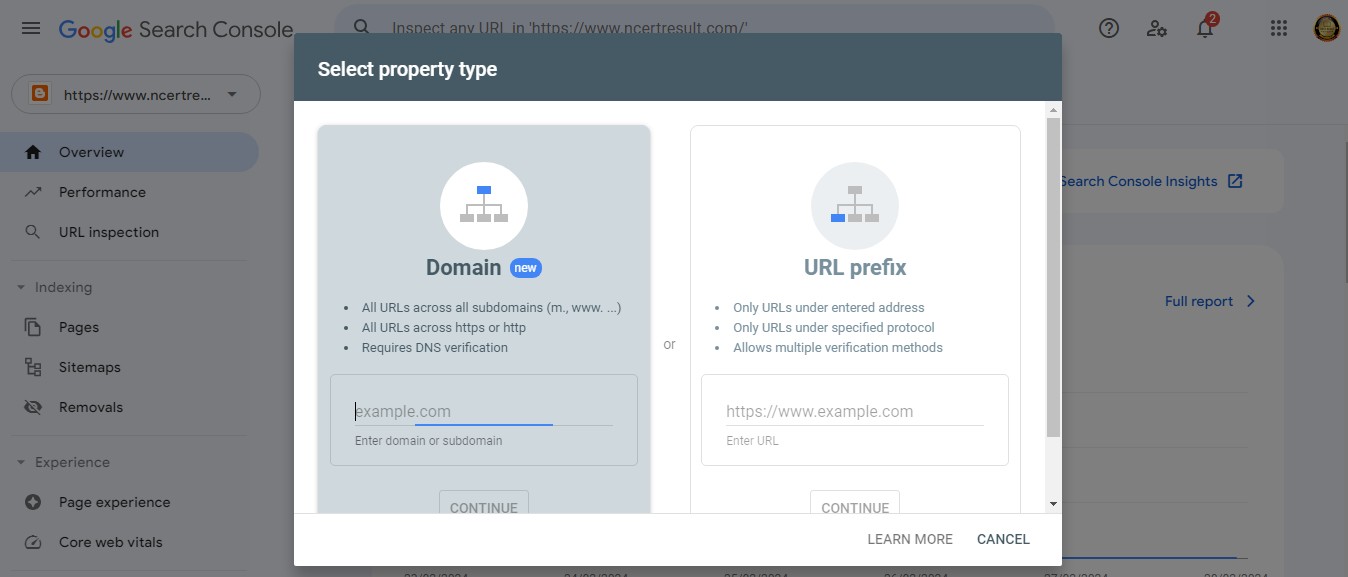Click the Domain heading text
Image resolution: width=1348 pixels, height=577 pixels.
(x=464, y=268)
